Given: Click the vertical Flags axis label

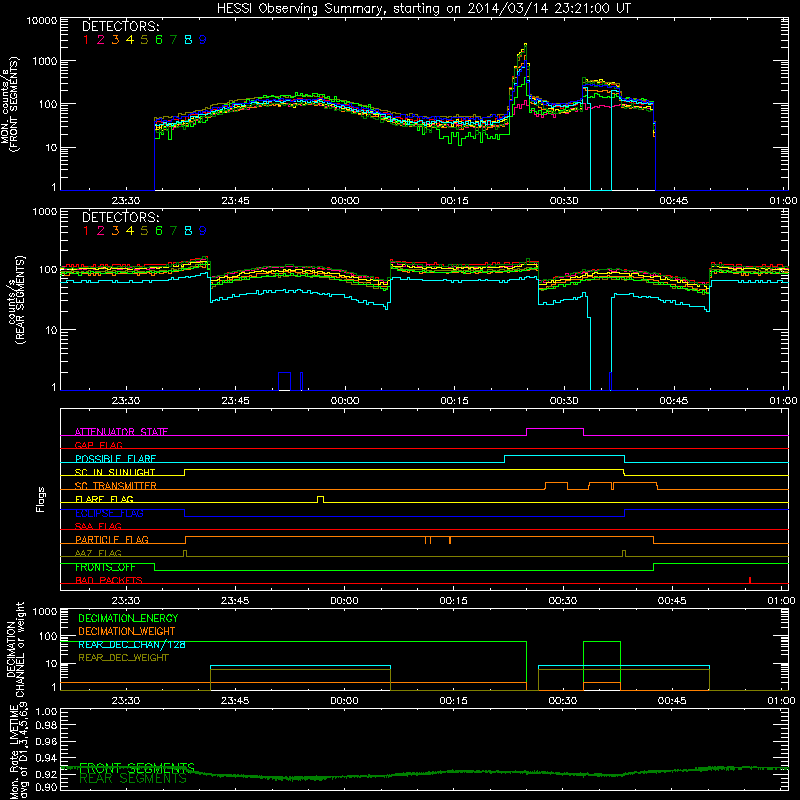Looking at the screenshot, I should point(41,499).
